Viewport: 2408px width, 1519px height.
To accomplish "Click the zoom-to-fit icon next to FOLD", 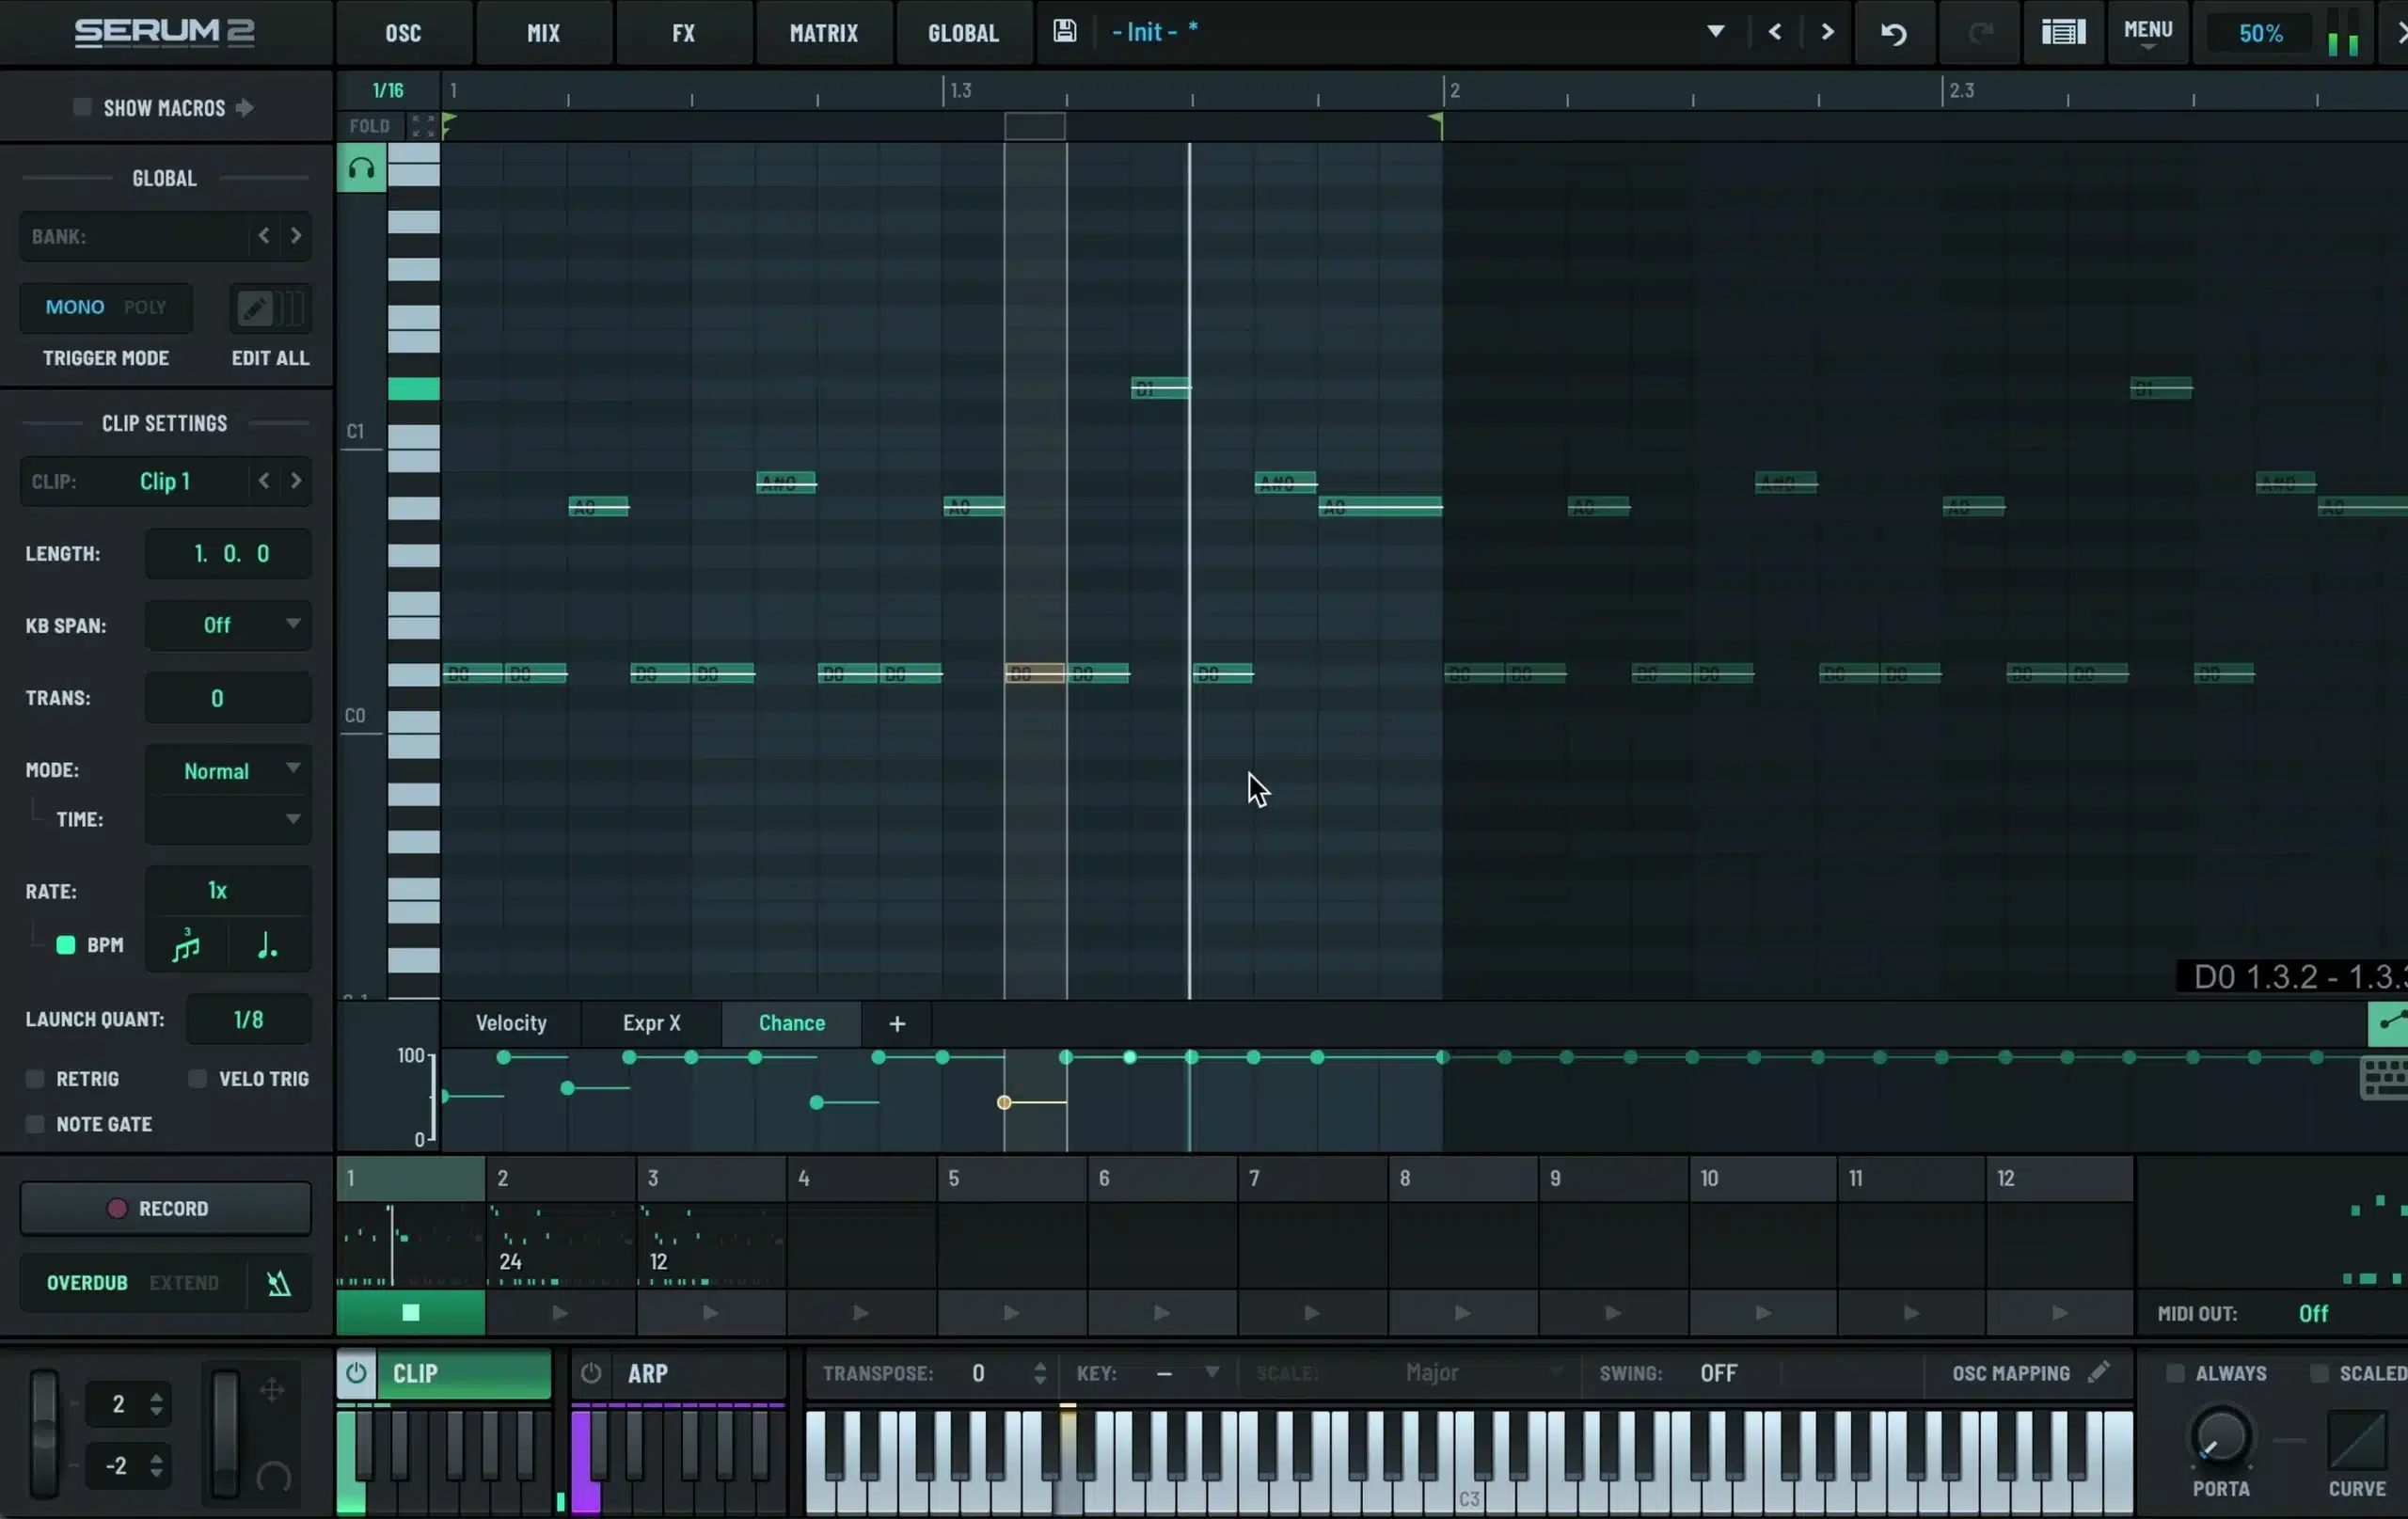I will (x=423, y=126).
